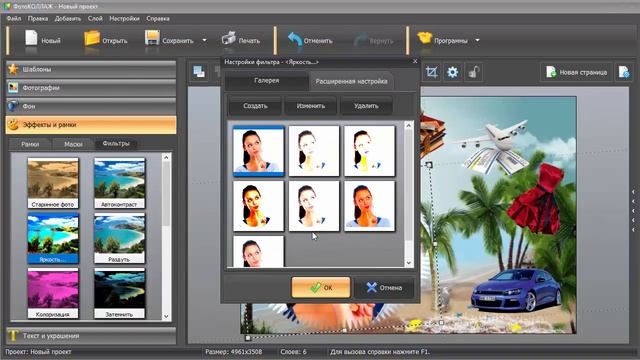The height and width of the screenshot is (360, 640).
Task: Open layer settings gear icon
Action: (x=452, y=72)
